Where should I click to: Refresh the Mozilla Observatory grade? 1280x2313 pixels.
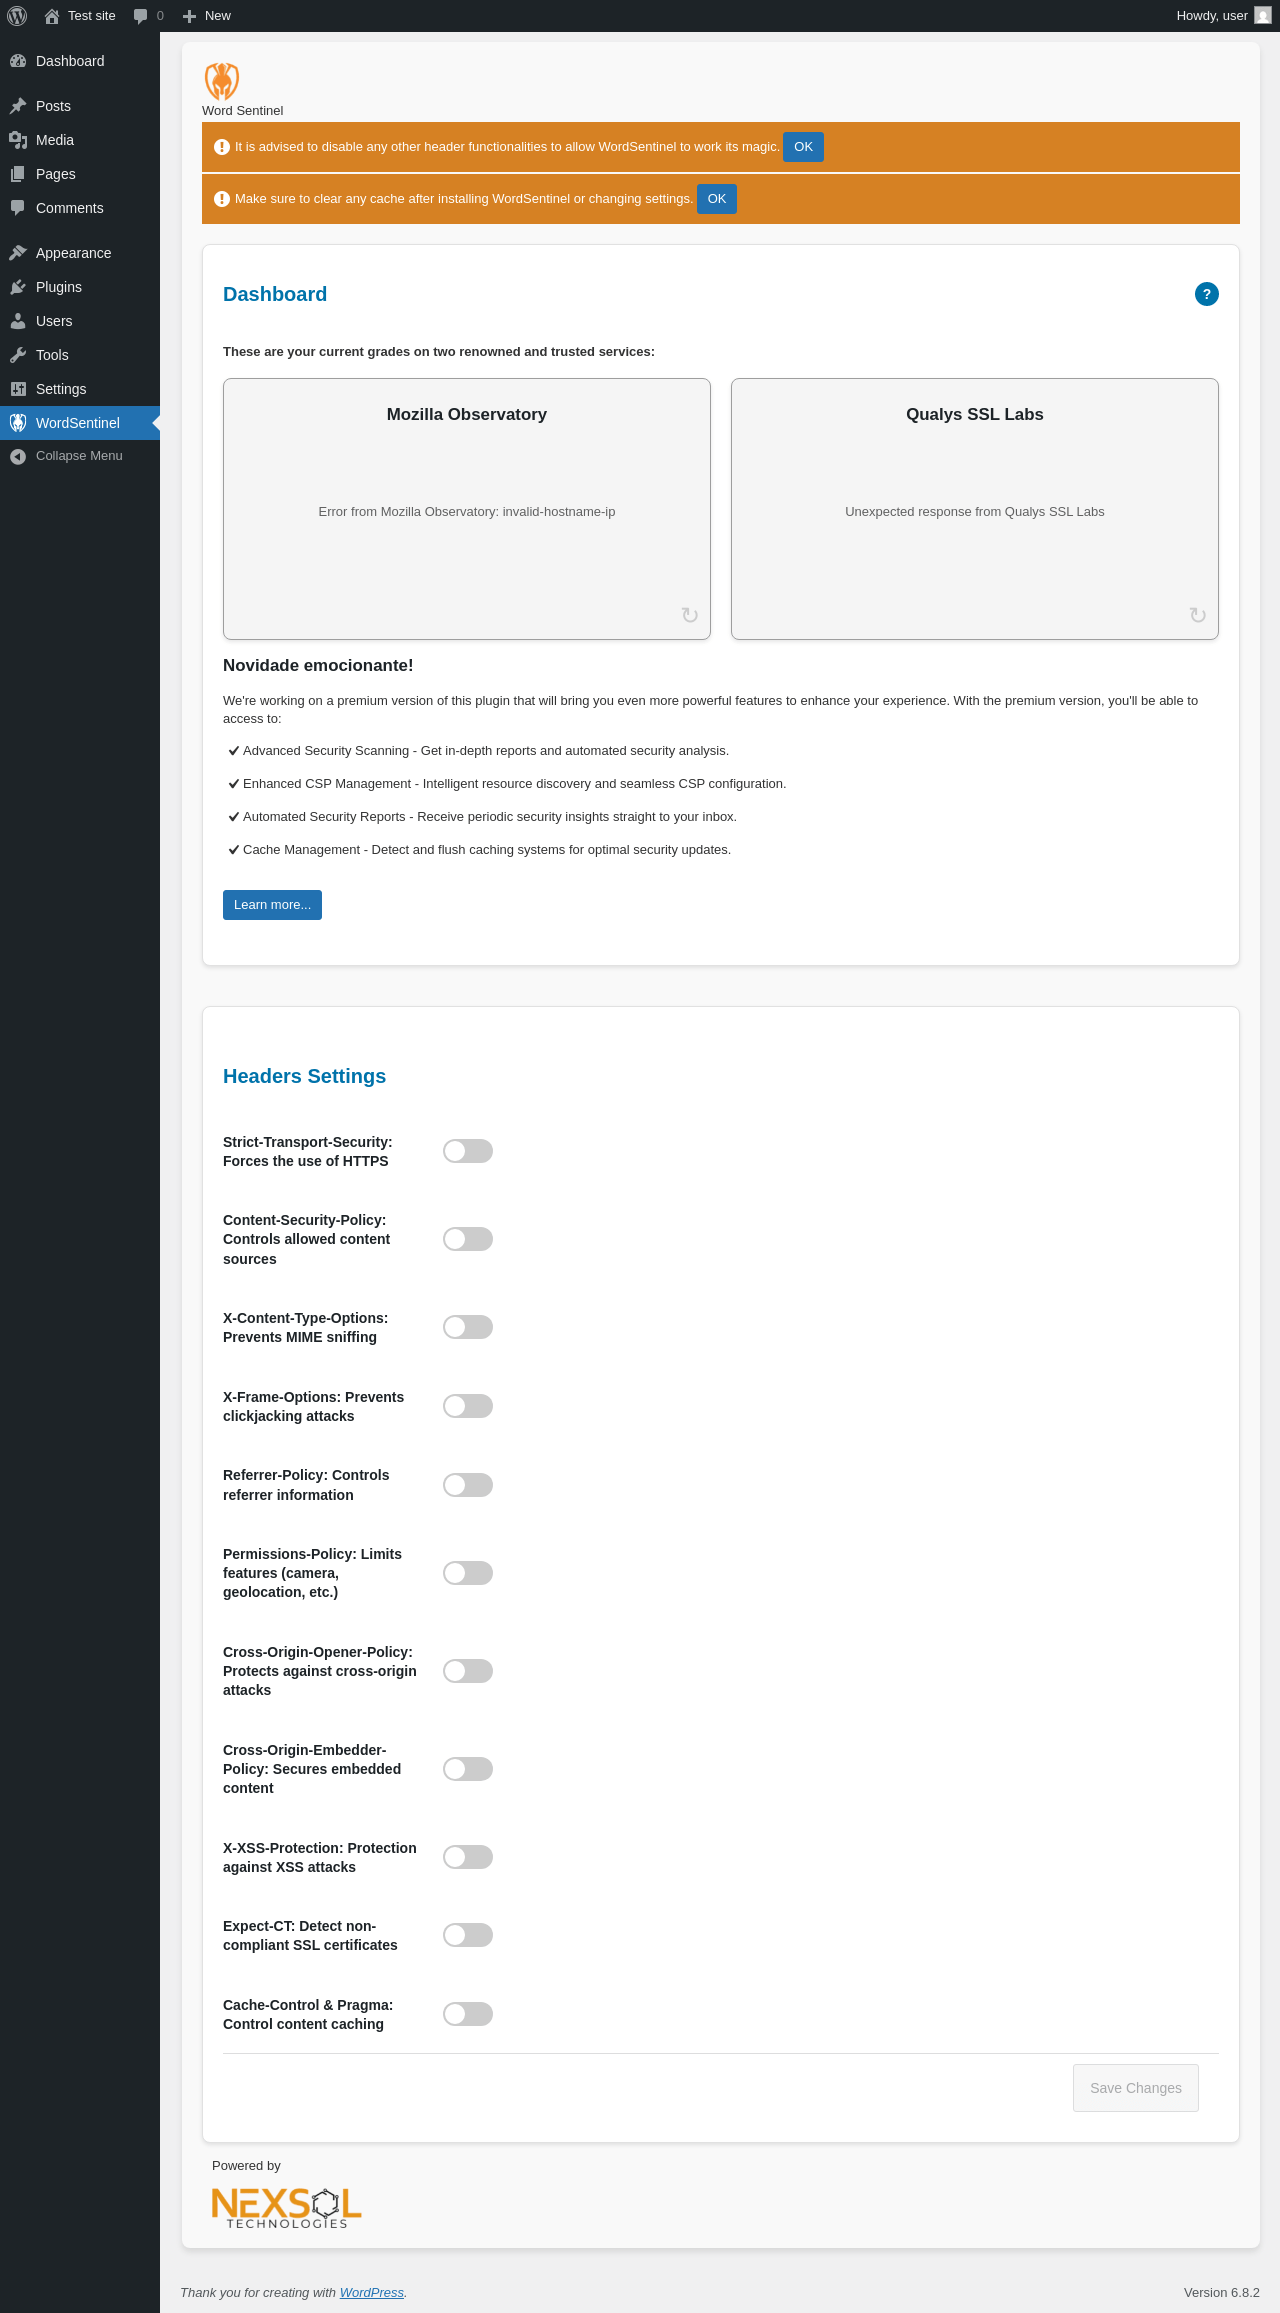pyautogui.click(x=690, y=615)
